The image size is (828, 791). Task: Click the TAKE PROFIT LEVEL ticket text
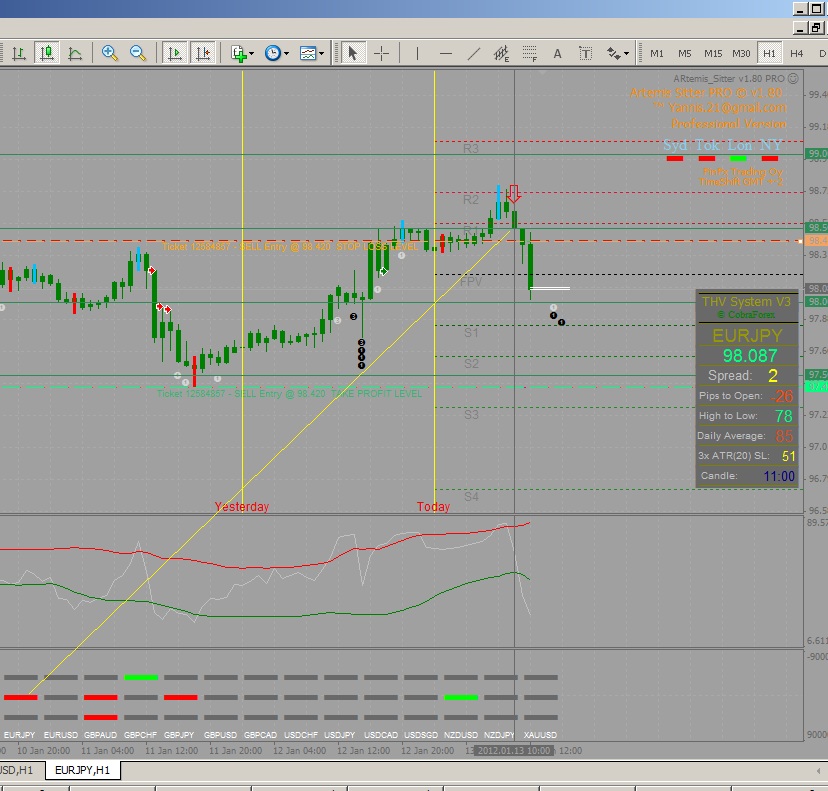(289, 393)
